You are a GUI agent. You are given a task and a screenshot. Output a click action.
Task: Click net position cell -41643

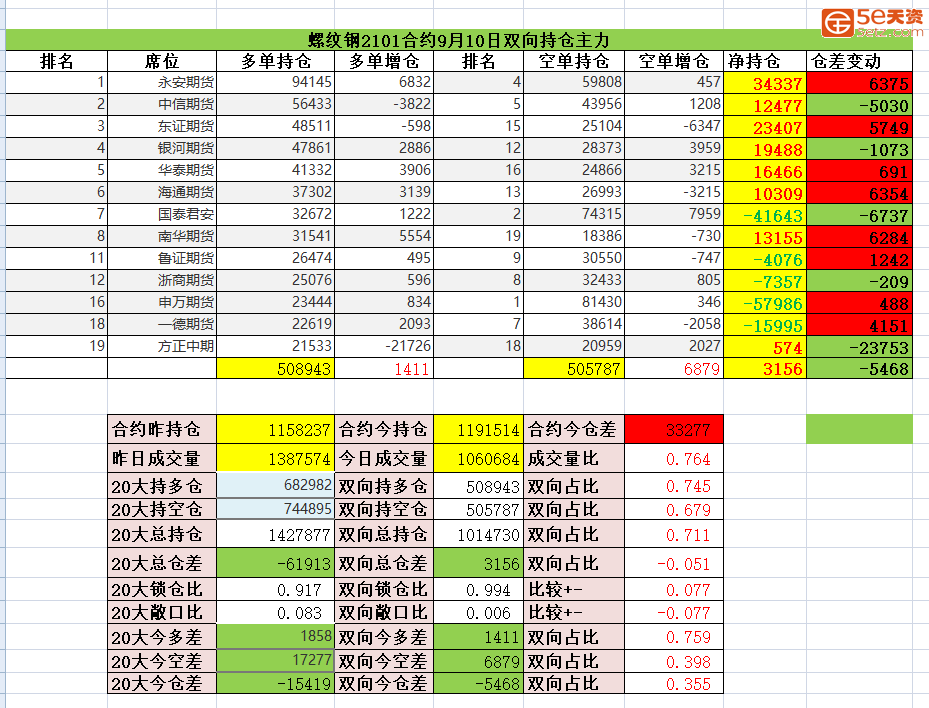click(765, 214)
